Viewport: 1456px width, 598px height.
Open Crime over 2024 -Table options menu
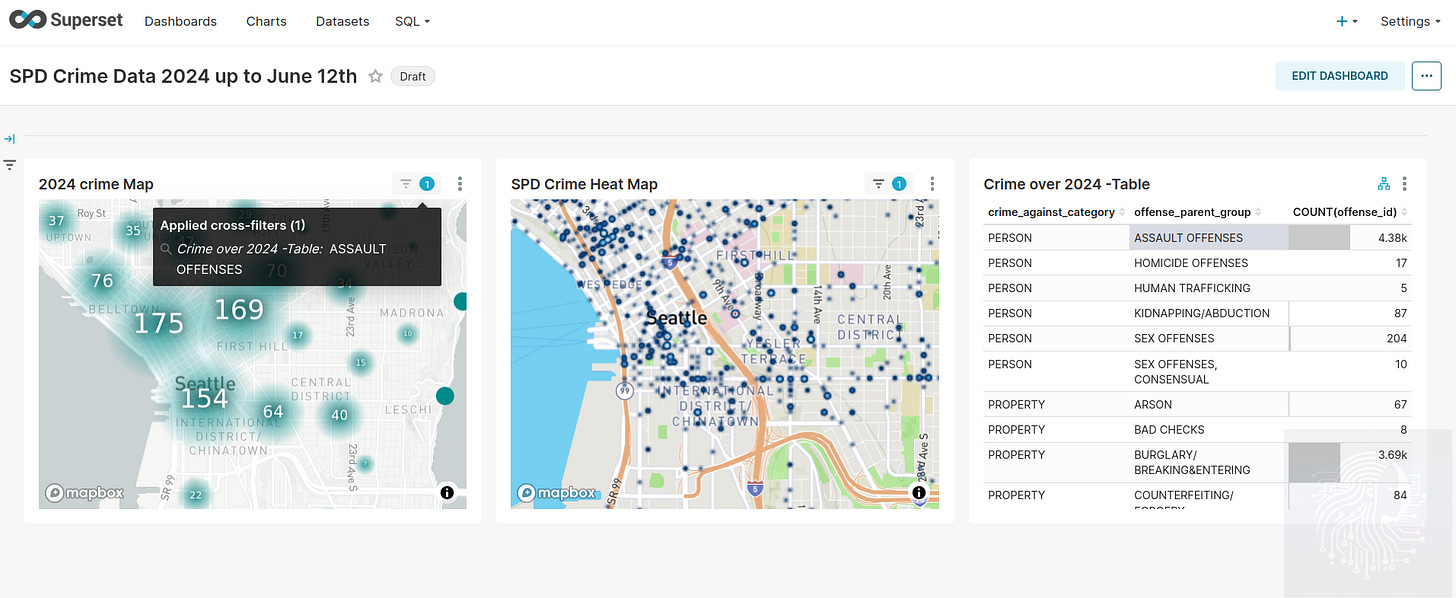[1405, 184]
